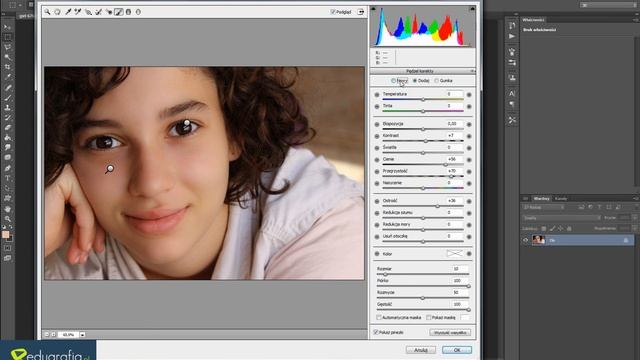Click the Rozmiar slider handle
640x360 pixels.
click(x=385, y=274)
